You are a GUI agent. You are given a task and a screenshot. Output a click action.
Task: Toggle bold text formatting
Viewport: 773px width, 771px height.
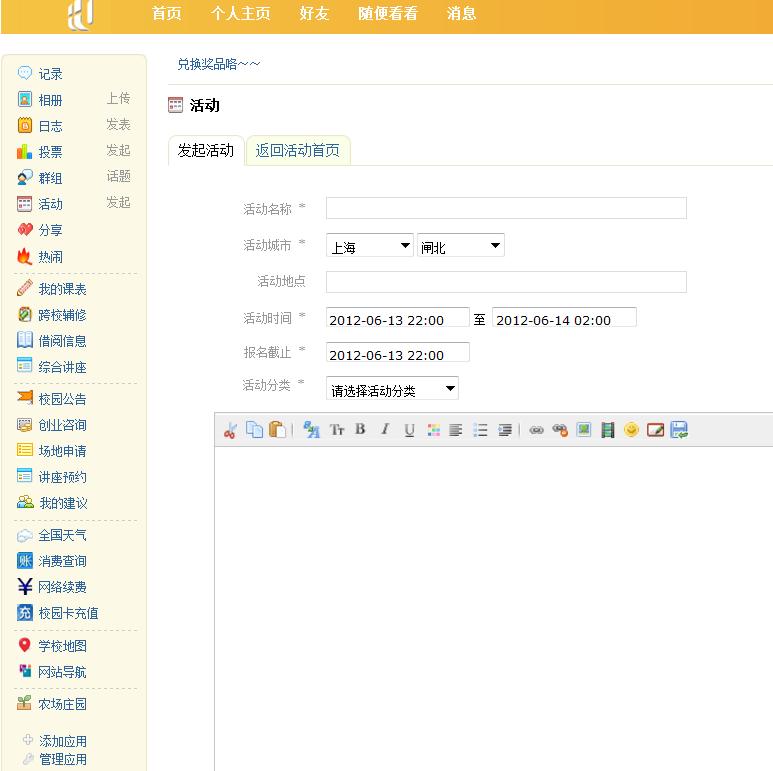[360, 430]
